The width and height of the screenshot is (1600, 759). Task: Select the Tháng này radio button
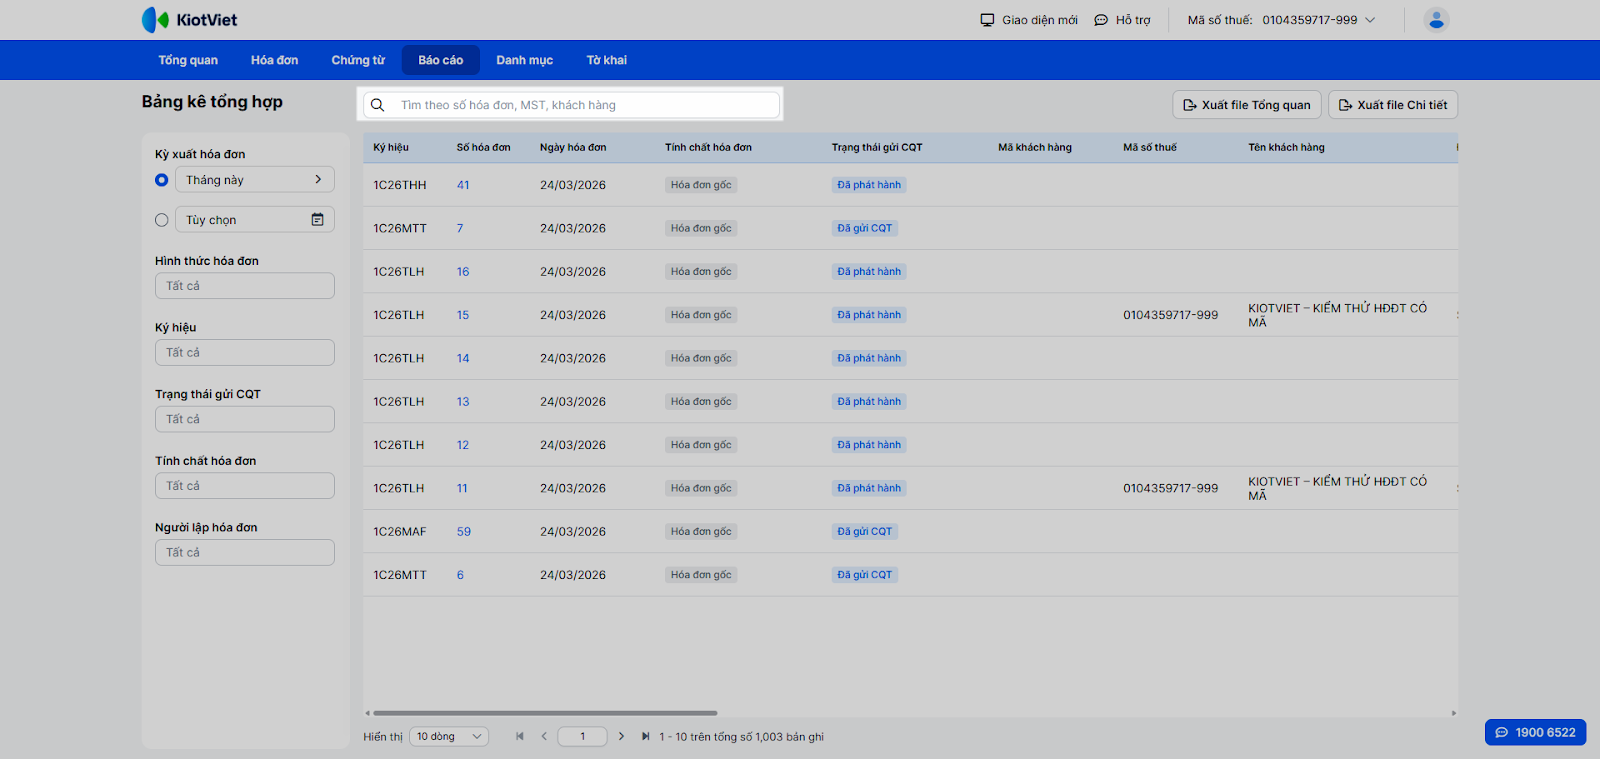[162, 180]
